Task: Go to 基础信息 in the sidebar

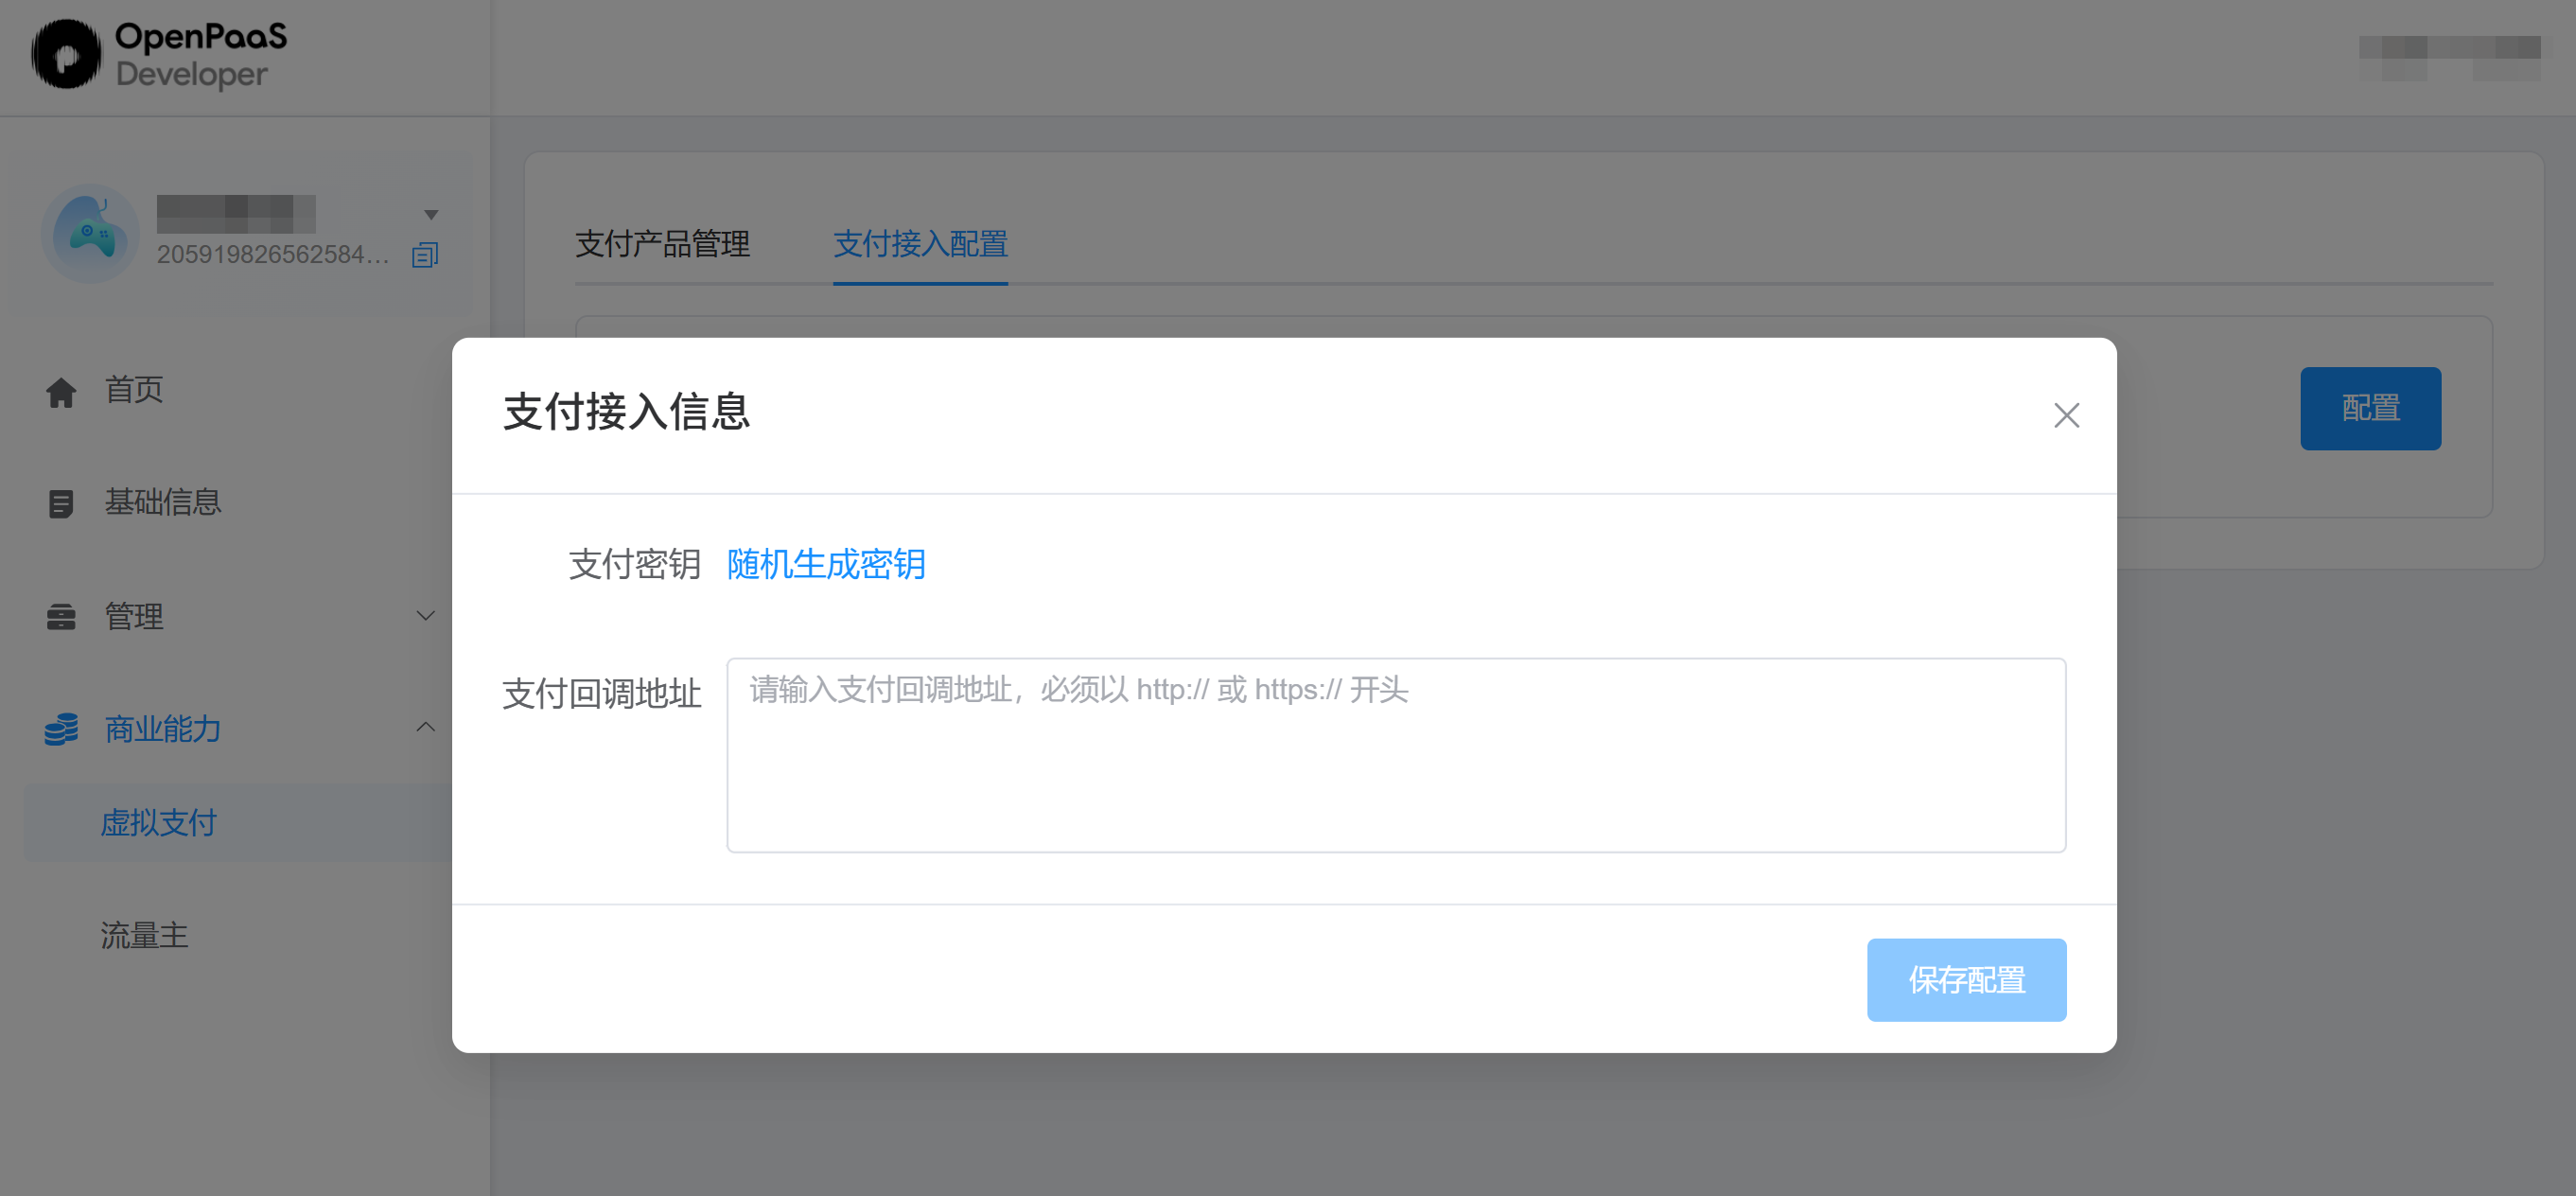Action: [x=163, y=502]
